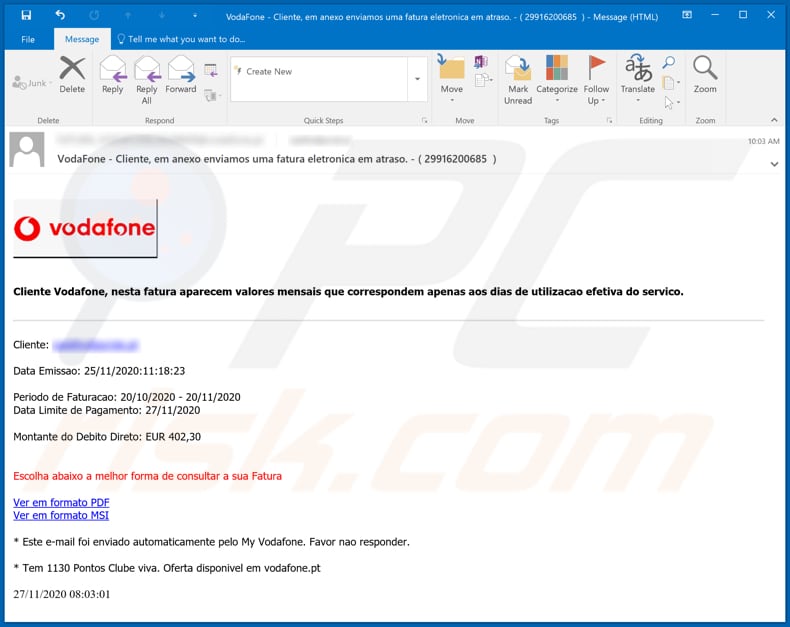
Task: Open the File tab
Action: (x=28, y=39)
